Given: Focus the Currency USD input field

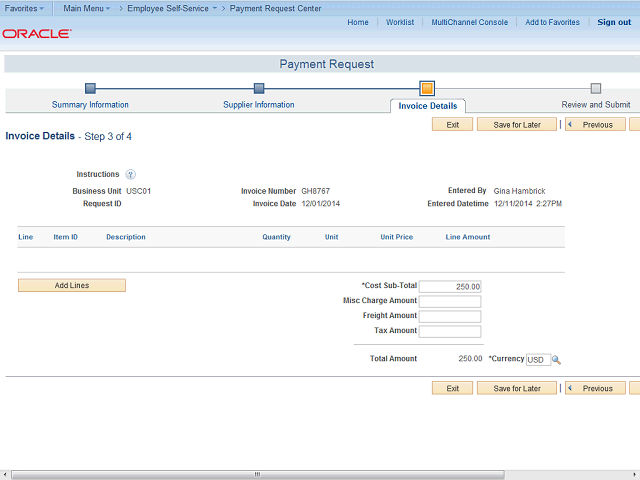Looking at the screenshot, I should coord(538,360).
